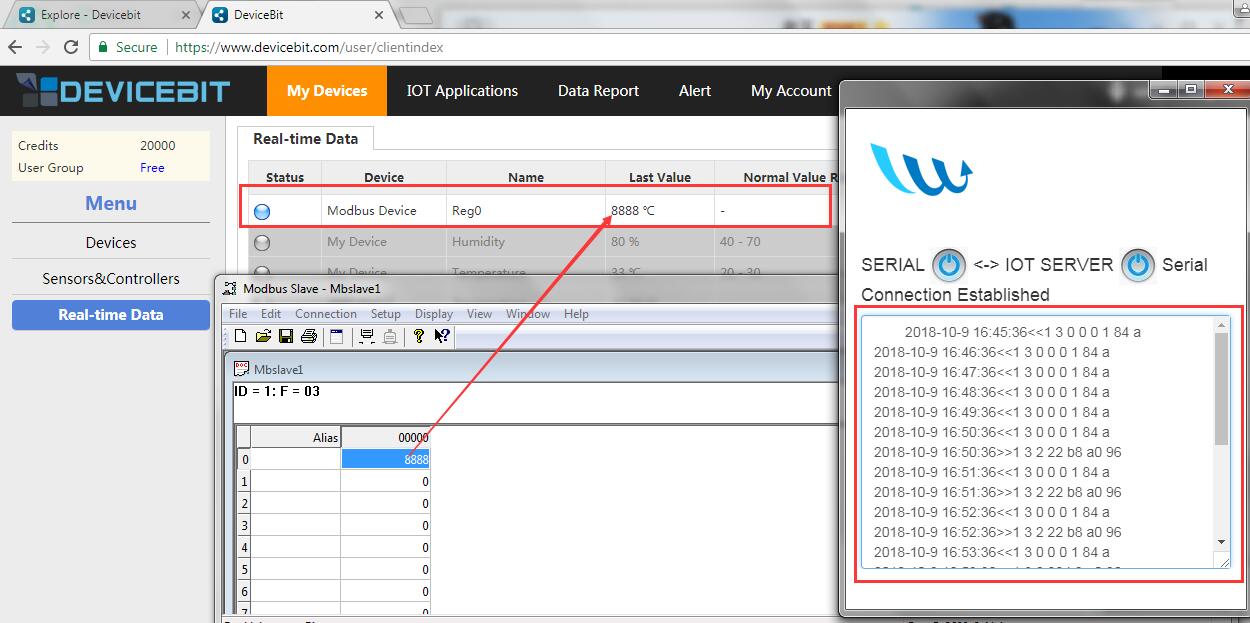
Task: Click the window icon after Print in Modbus Slave toolbar
Action: [336, 336]
